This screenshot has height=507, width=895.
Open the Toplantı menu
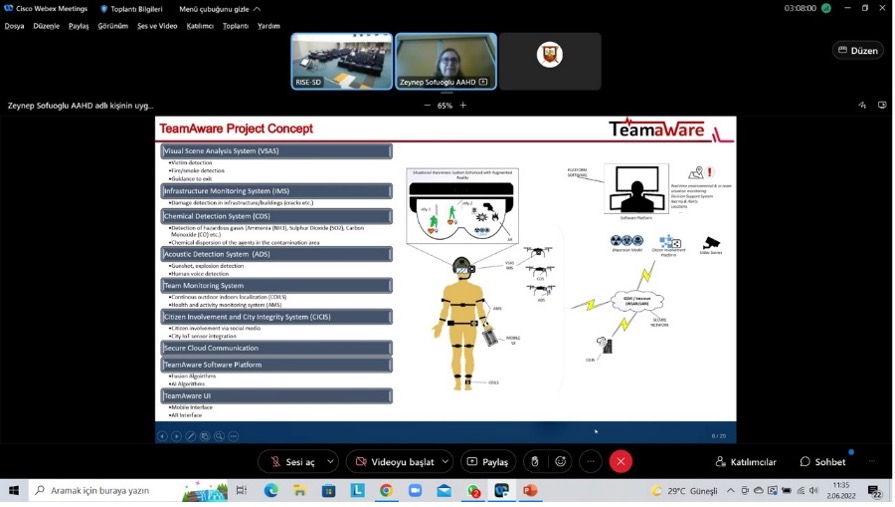pyautogui.click(x=235, y=26)
